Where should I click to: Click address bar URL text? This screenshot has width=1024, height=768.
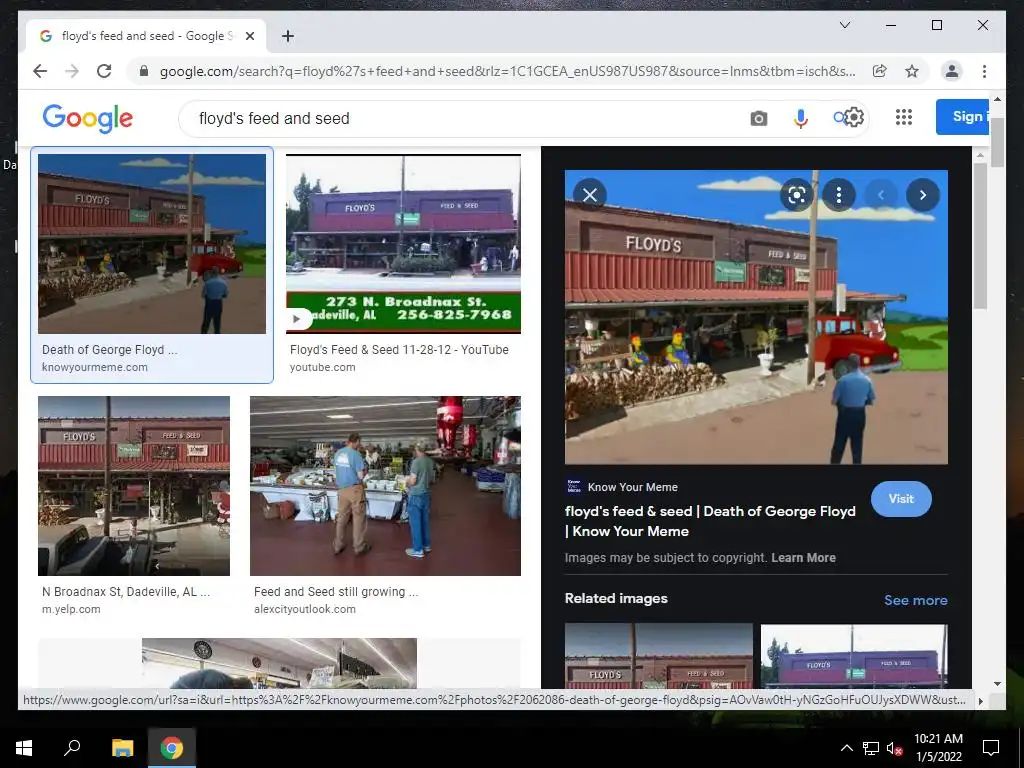coord(507,71)
